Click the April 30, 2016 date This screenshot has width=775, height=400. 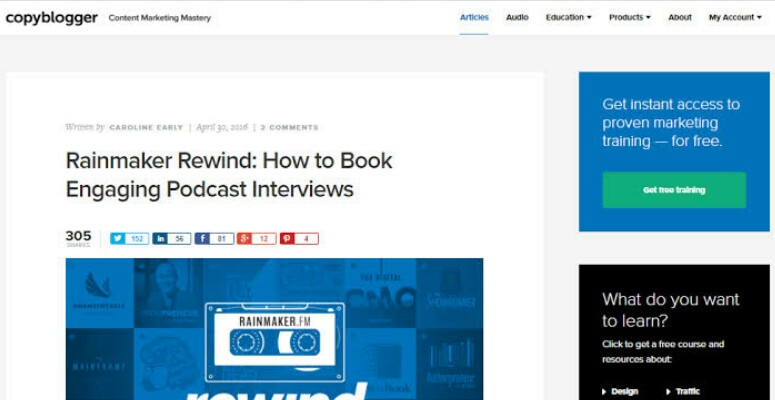[222, 128]
